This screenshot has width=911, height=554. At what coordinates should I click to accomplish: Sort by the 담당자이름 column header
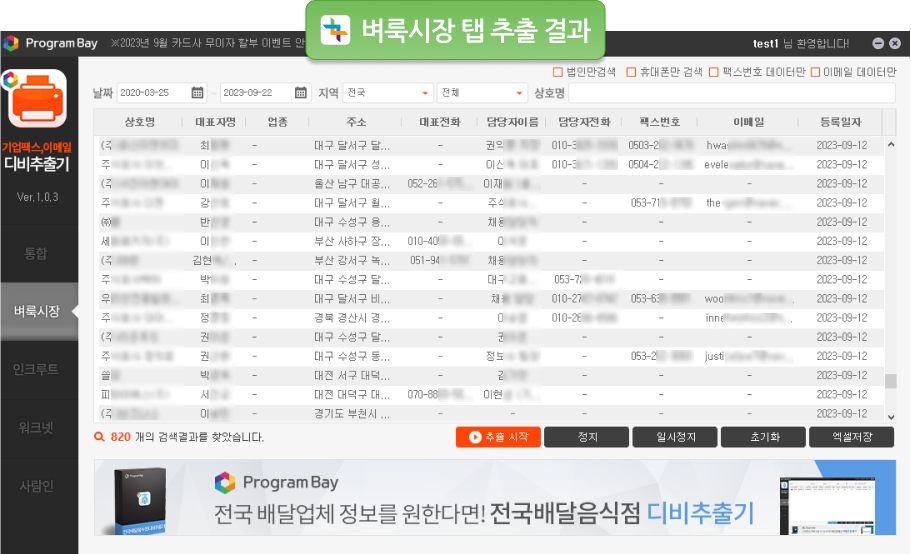point(512,122)
